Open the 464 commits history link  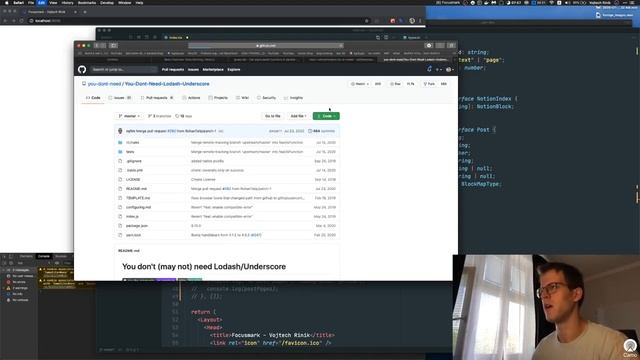click(322, 131)
